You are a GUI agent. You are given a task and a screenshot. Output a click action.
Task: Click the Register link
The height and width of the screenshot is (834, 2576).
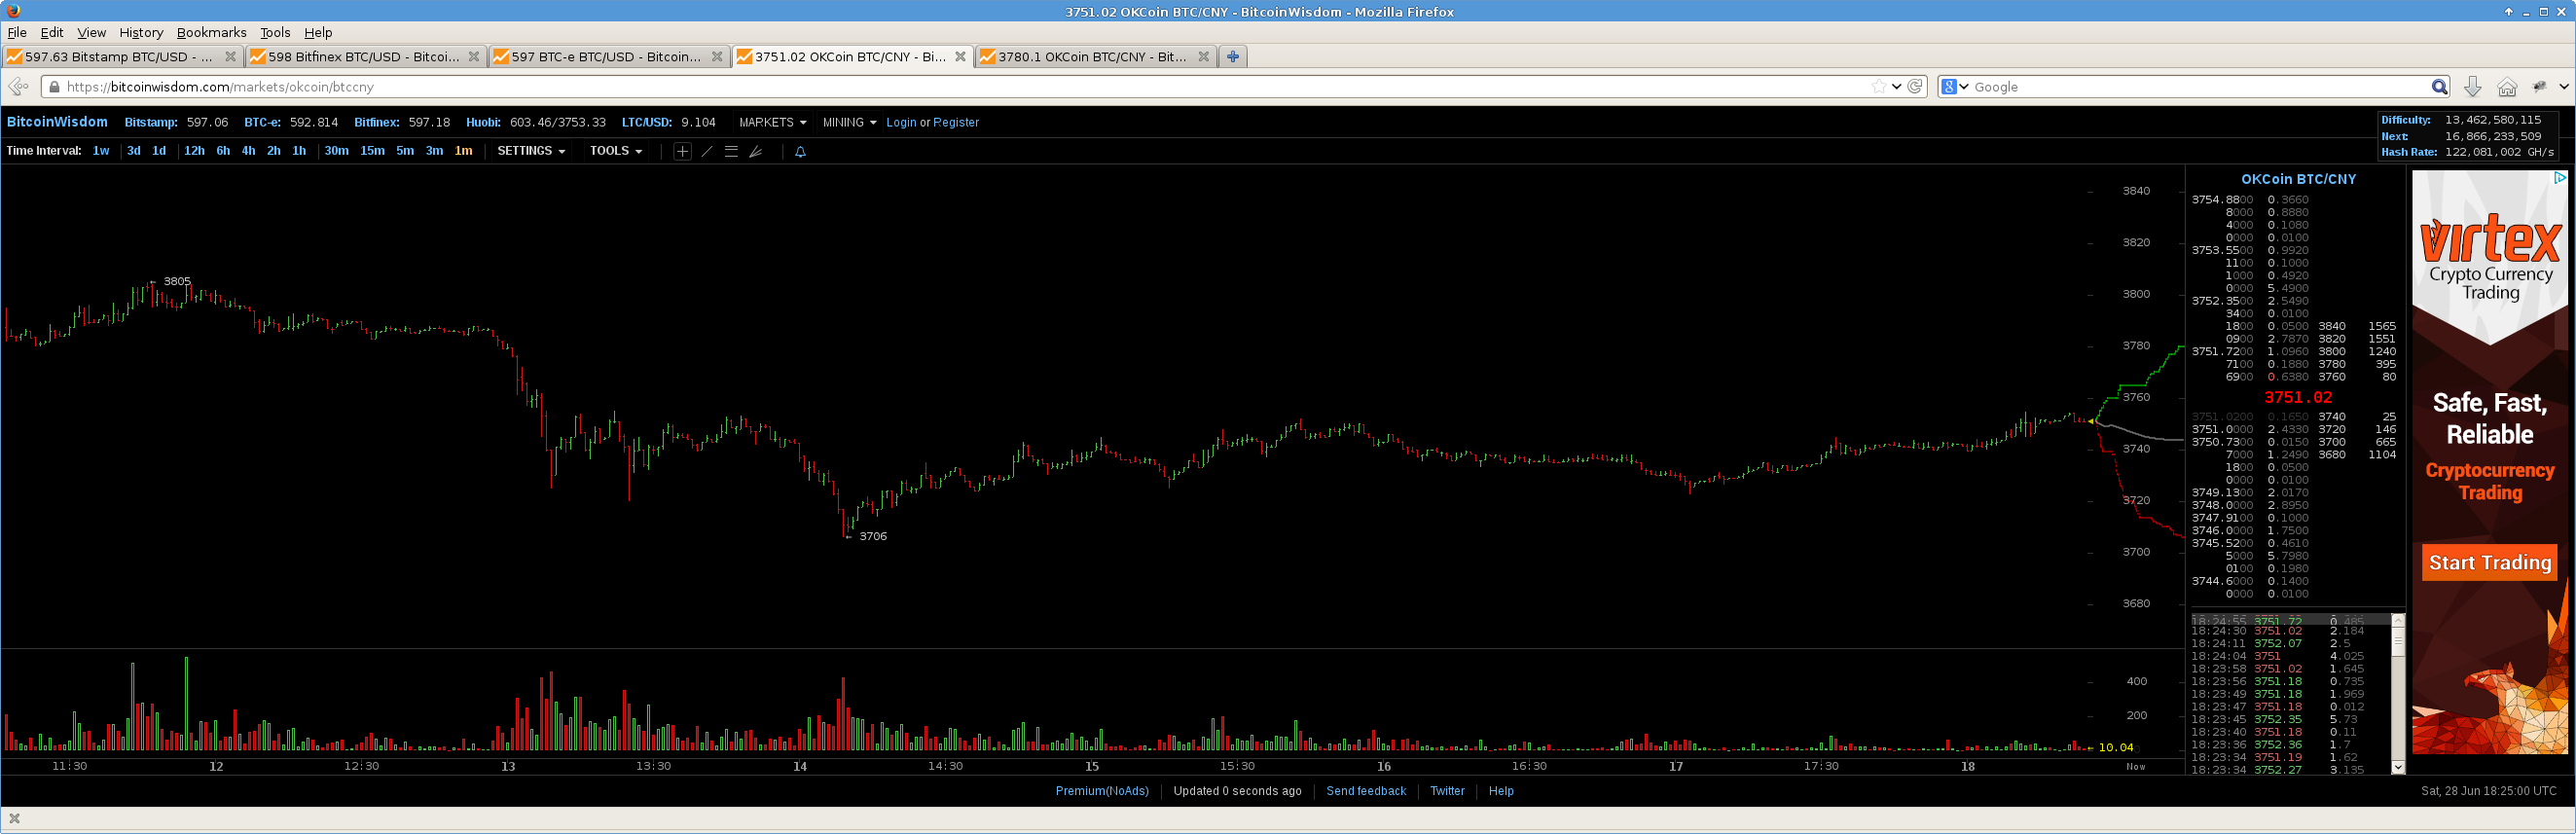pos(955,123)
